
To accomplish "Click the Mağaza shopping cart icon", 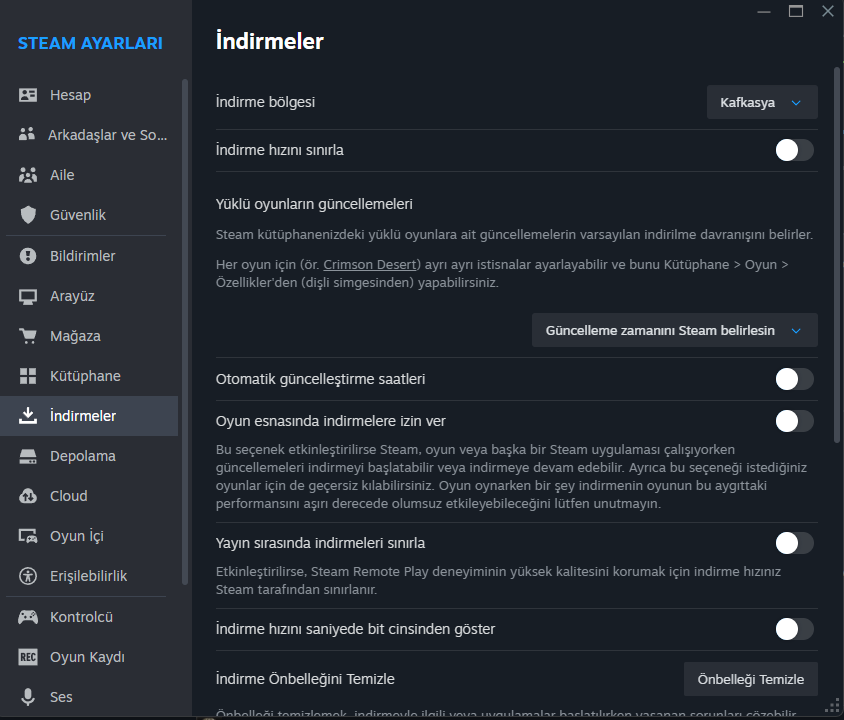I will coord(28,336).
